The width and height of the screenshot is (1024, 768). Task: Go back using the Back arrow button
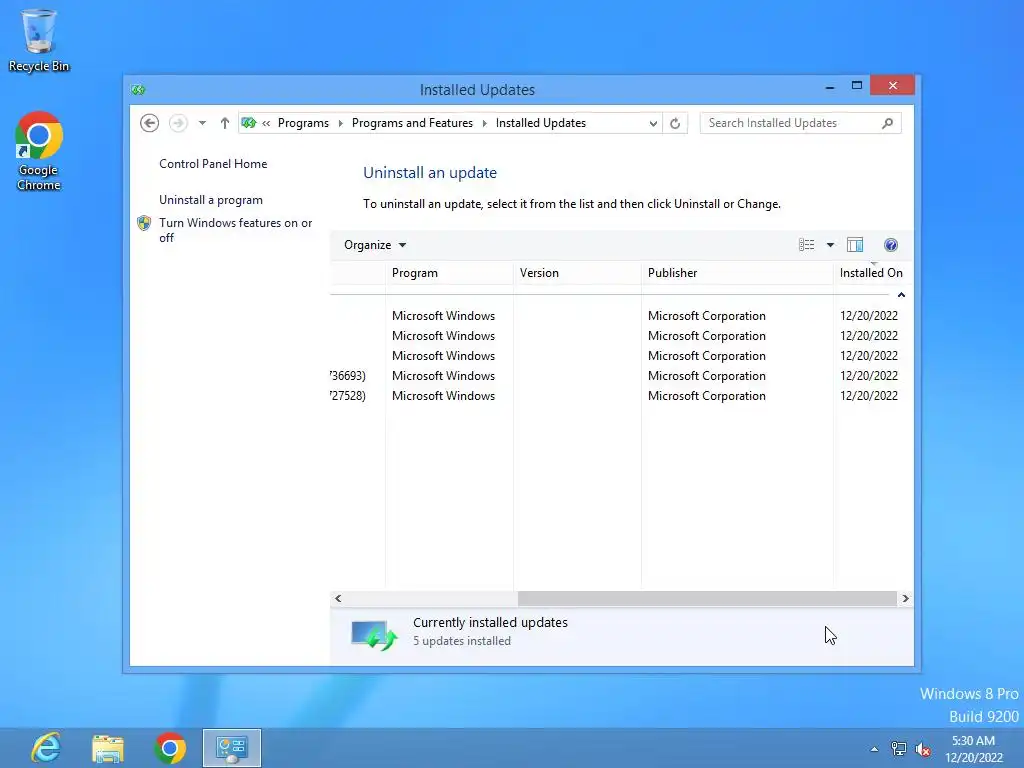[150, 123]
